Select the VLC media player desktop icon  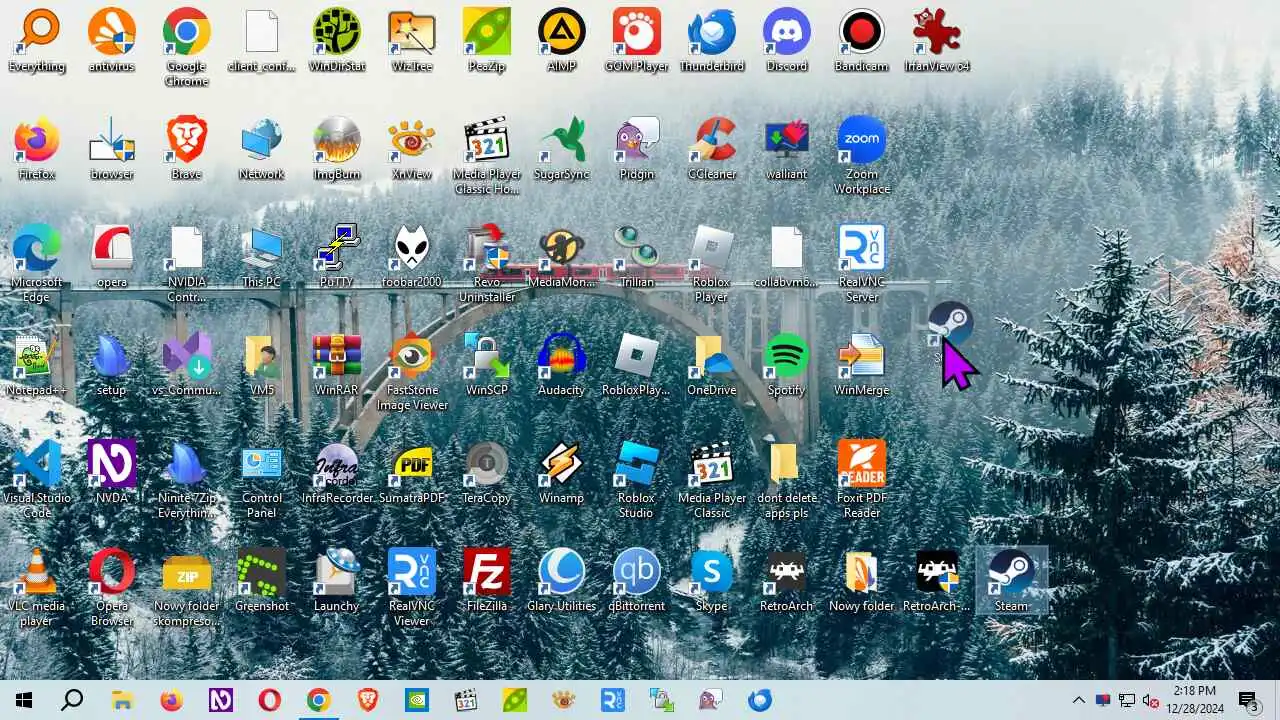point(37,587)
